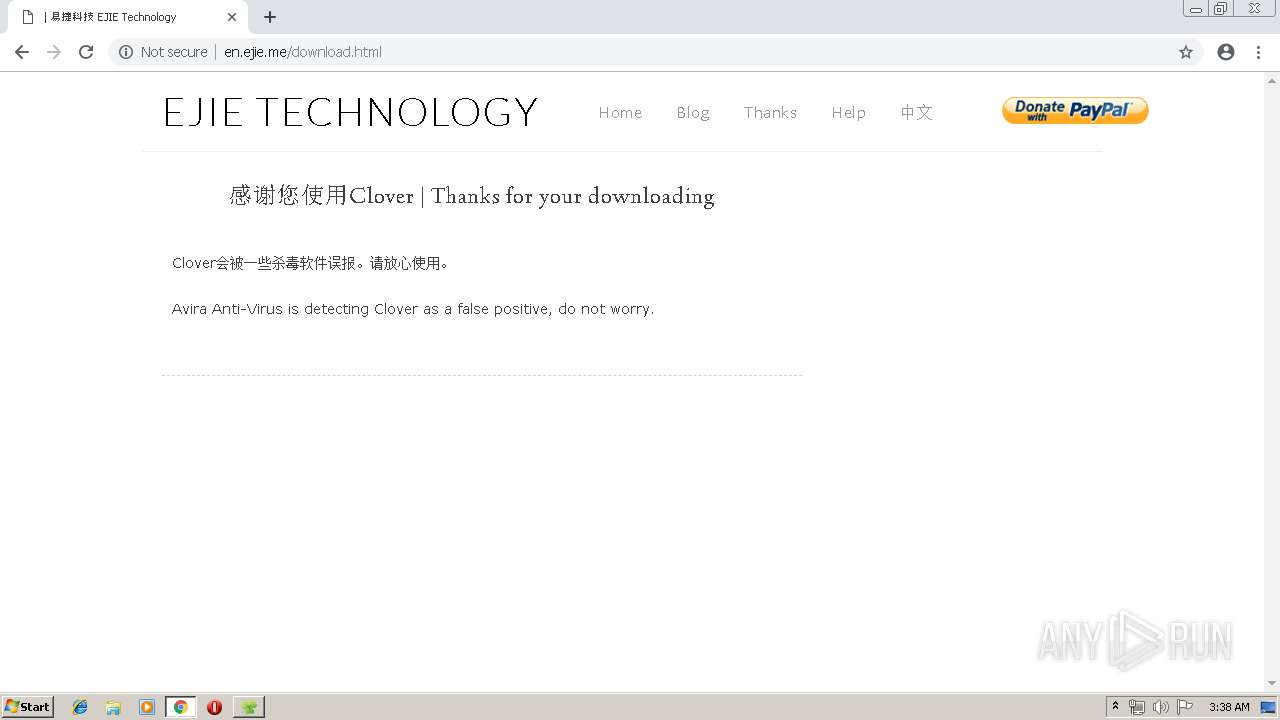The height and width of the screenshot is (720, 1280).
Task: Select the EJIE Technology browser tab
Action: point(126,17)
